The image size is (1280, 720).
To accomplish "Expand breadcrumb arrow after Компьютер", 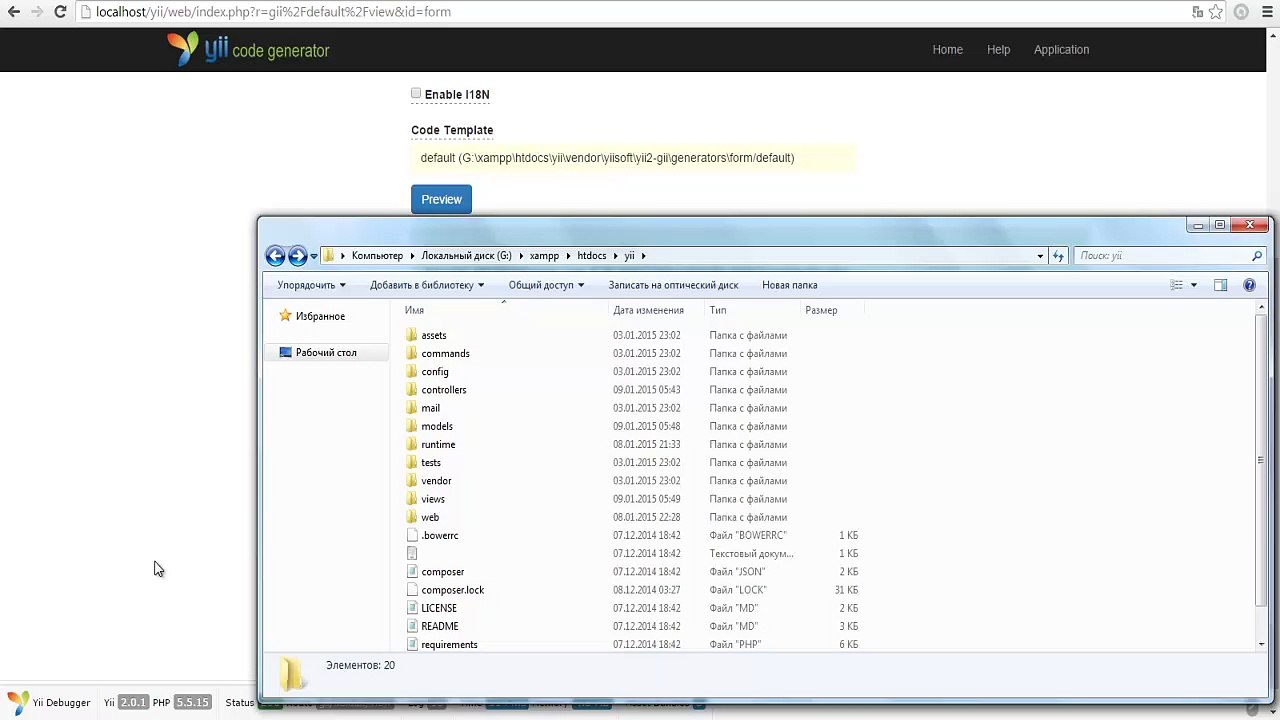I will (x=411, y=256).
